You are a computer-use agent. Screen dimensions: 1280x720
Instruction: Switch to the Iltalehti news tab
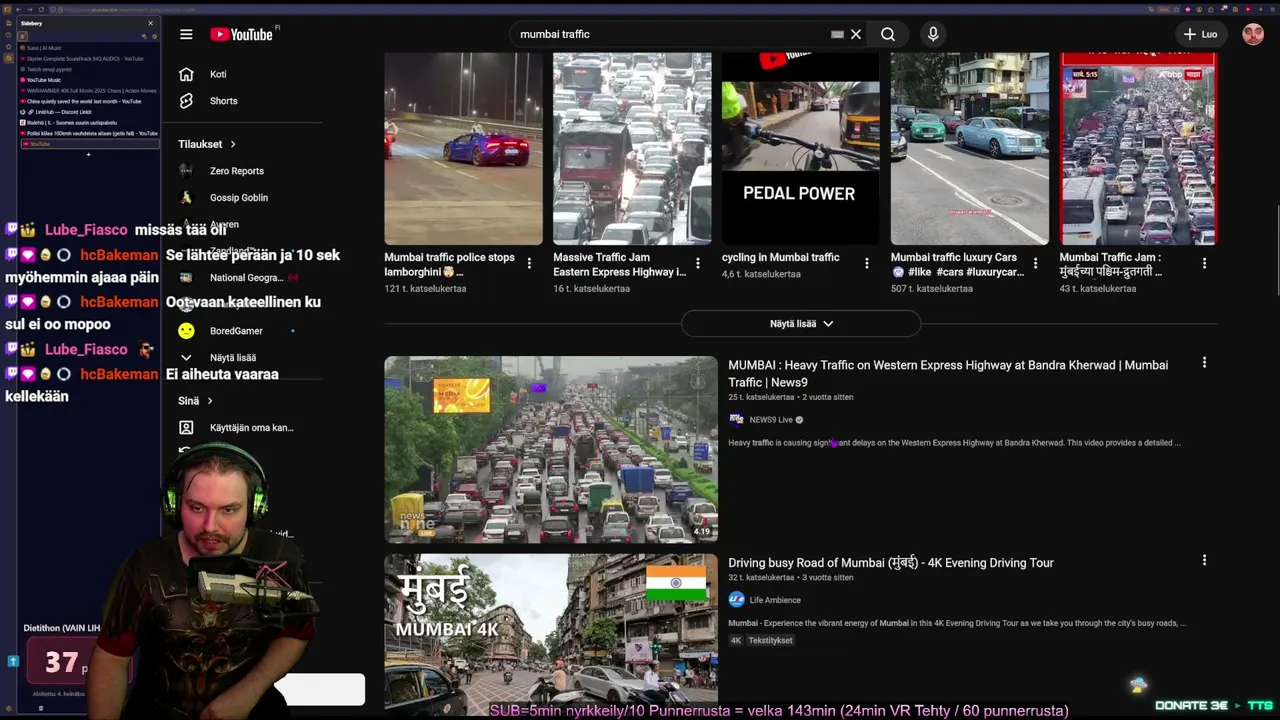click(88, 122)
